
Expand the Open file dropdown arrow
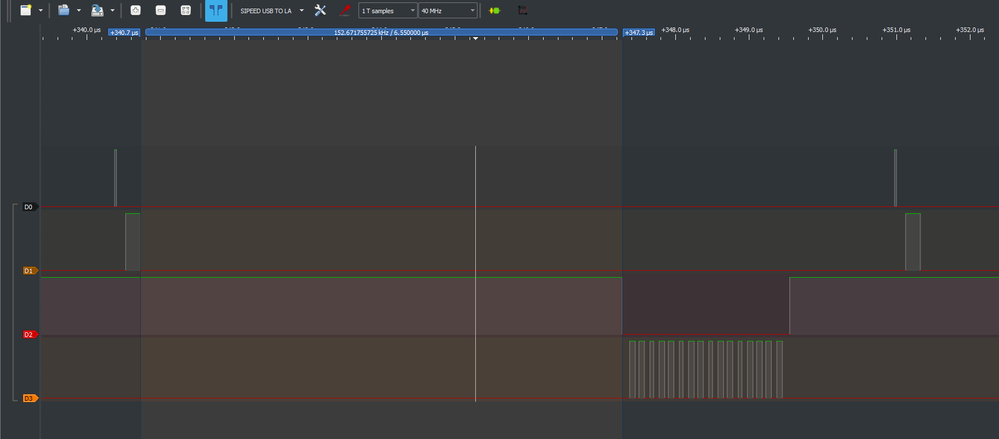pyautogui.click(x=78, y=10)
